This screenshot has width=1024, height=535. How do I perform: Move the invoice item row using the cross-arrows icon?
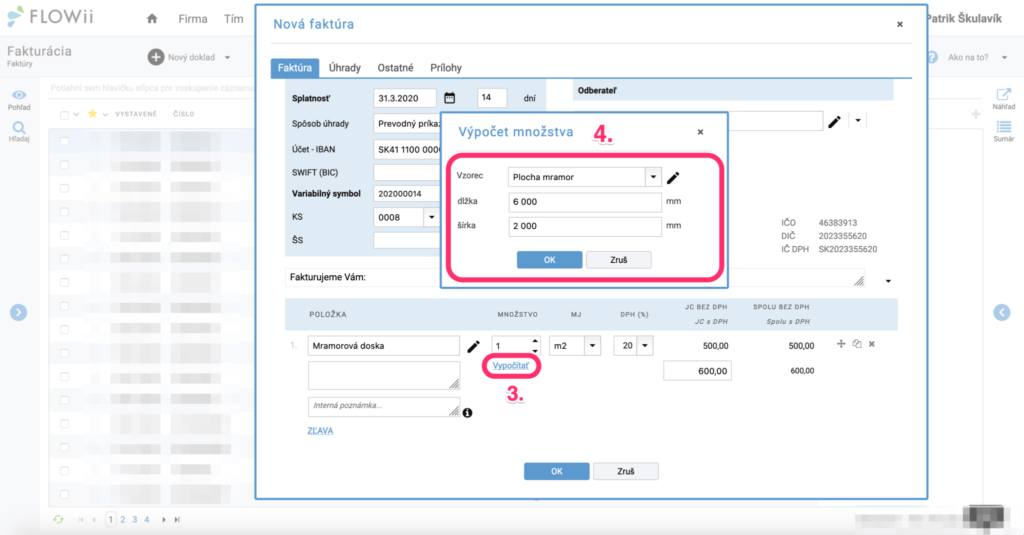pyautogui.click(x=841, y=344)
